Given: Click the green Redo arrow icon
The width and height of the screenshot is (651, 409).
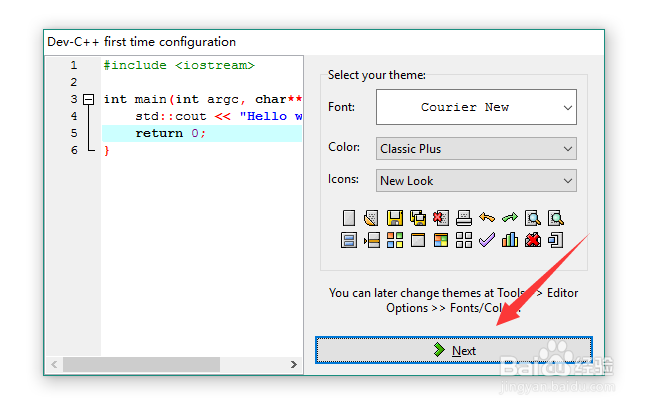Looking at the screenshot, I should (510, 217).
